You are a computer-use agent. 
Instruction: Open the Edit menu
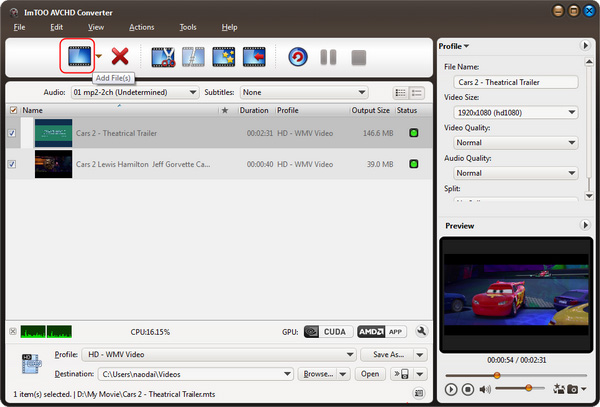point(57,27)
